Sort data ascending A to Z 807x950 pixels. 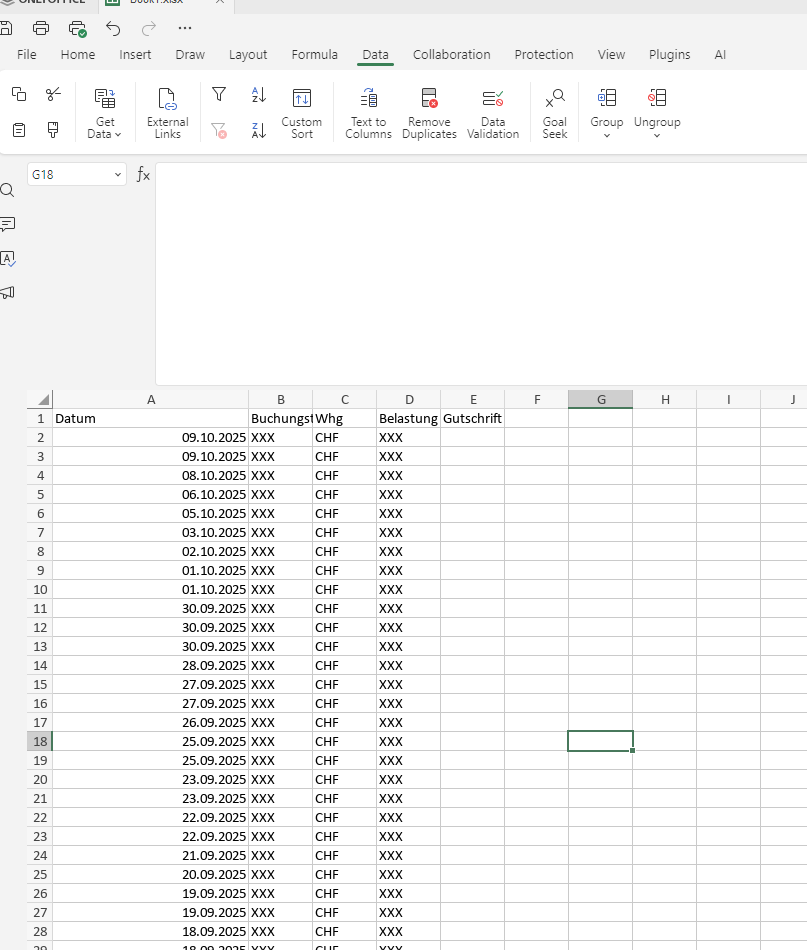pos(259,95)
